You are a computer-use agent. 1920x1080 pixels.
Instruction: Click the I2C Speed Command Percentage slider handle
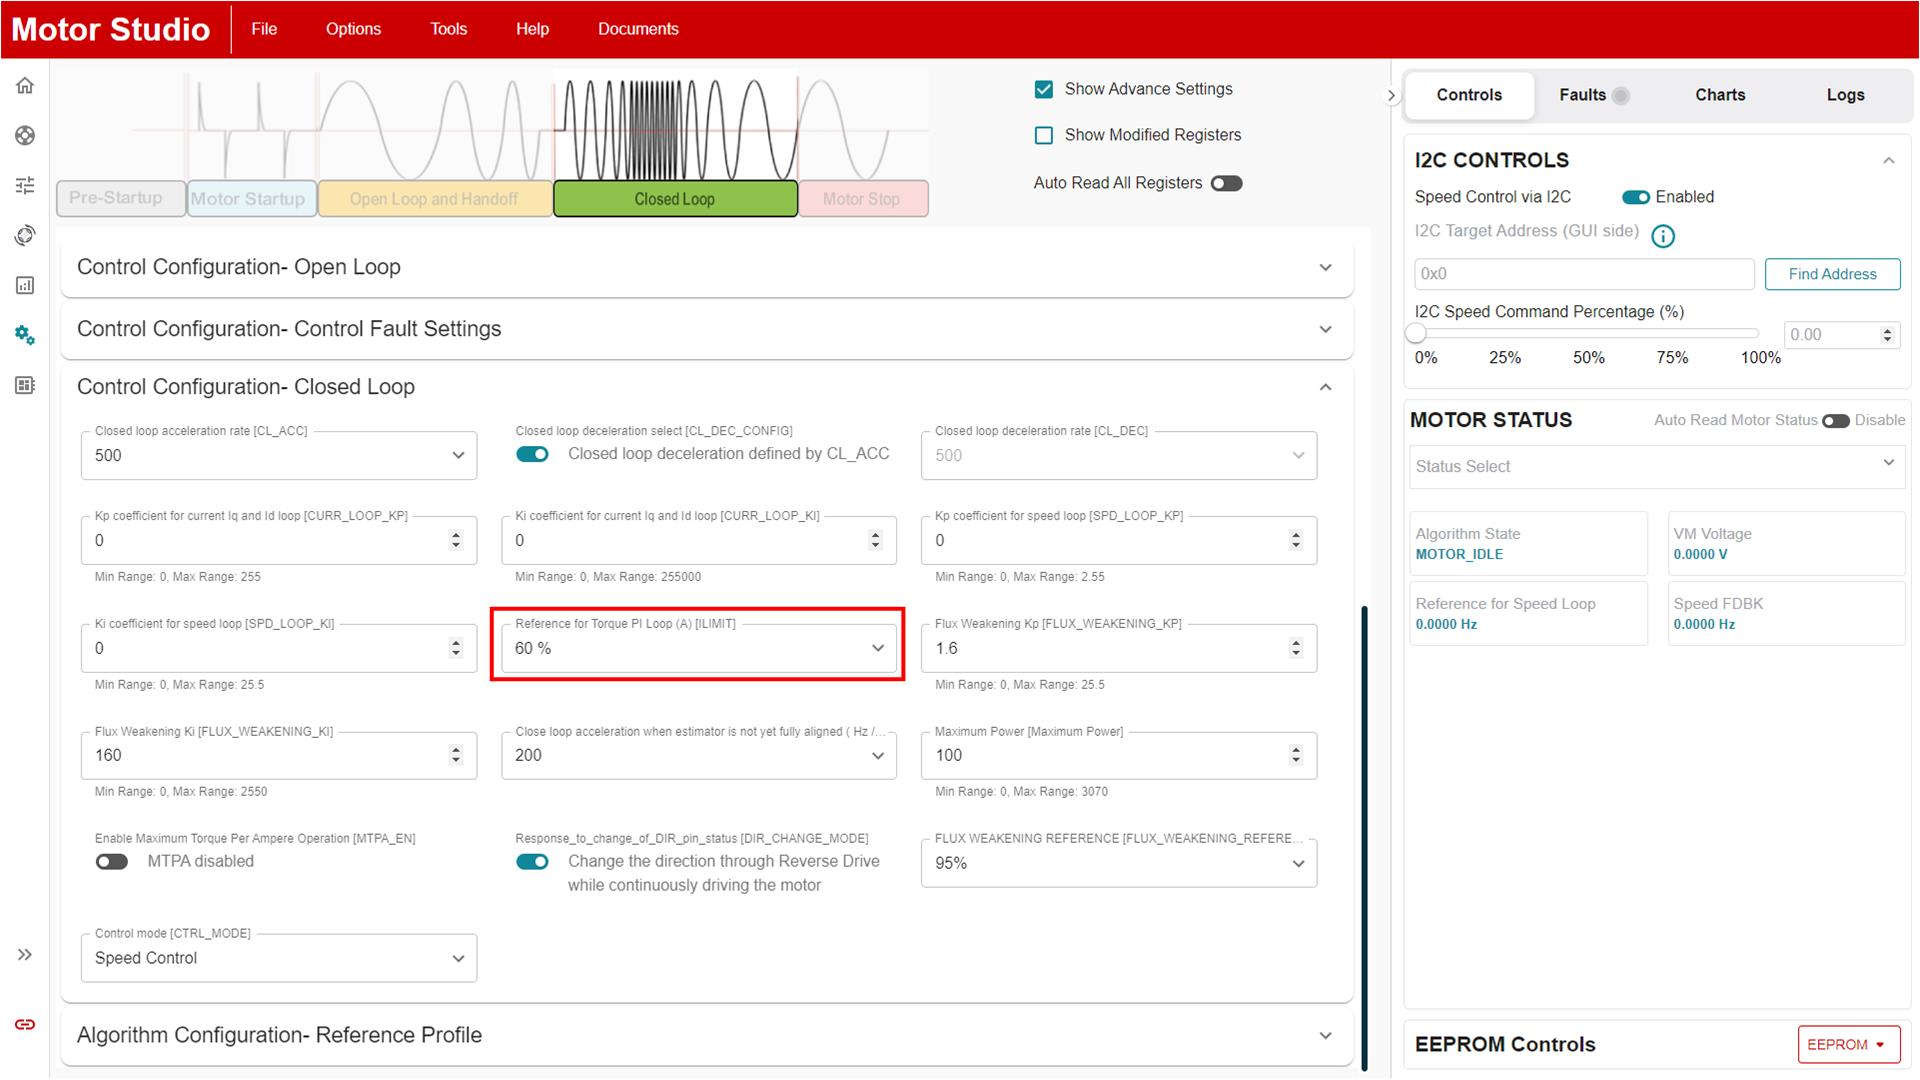1416,334
